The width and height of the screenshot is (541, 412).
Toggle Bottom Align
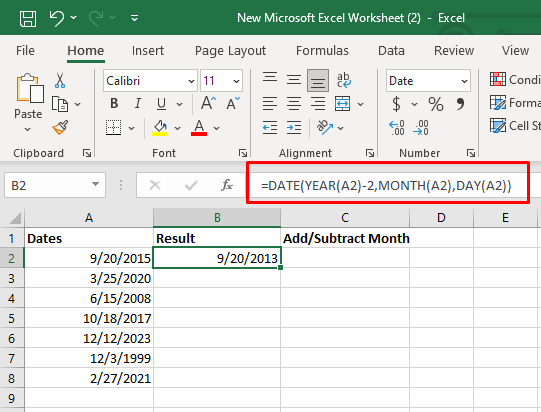coord(318,80)
